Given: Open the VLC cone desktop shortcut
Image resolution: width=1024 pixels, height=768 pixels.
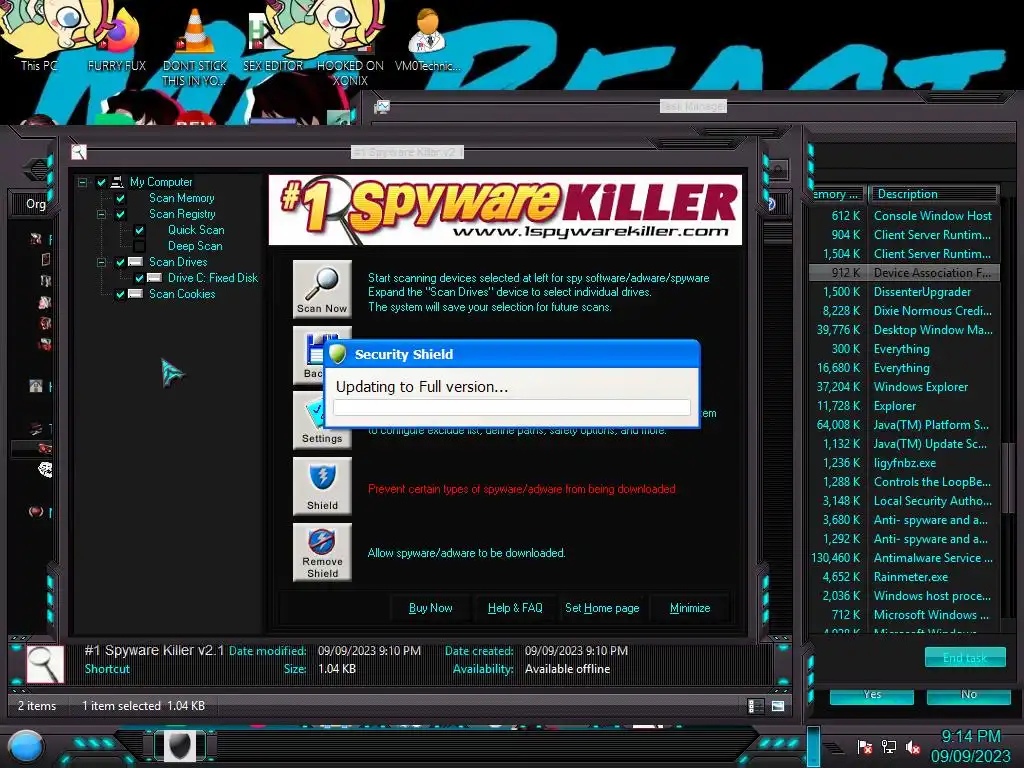Looking at the screenshot, I should [x=195, y=47].
